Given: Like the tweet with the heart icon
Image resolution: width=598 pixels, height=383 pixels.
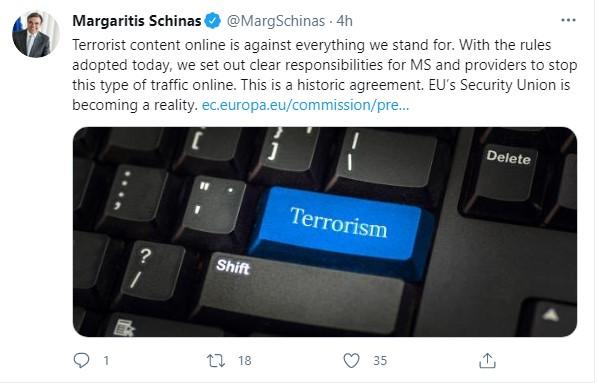Looking at the screenshot, I should coord(351,360).
